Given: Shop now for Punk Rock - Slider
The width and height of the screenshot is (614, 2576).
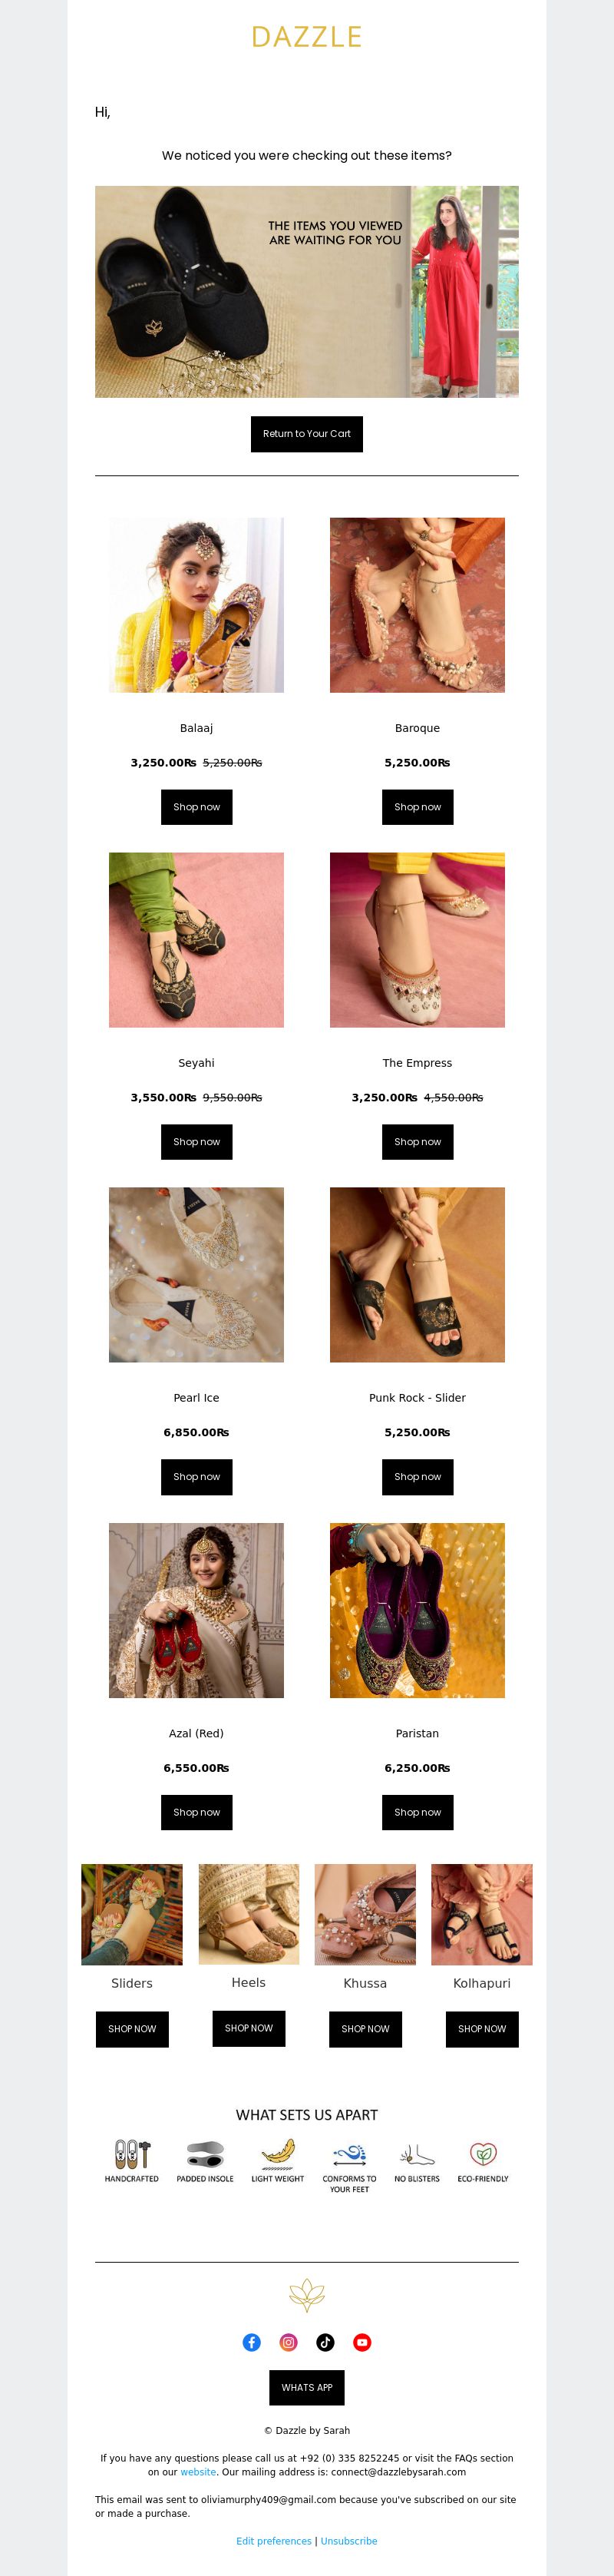Looking at the screenshot, I should point(418,1477).
